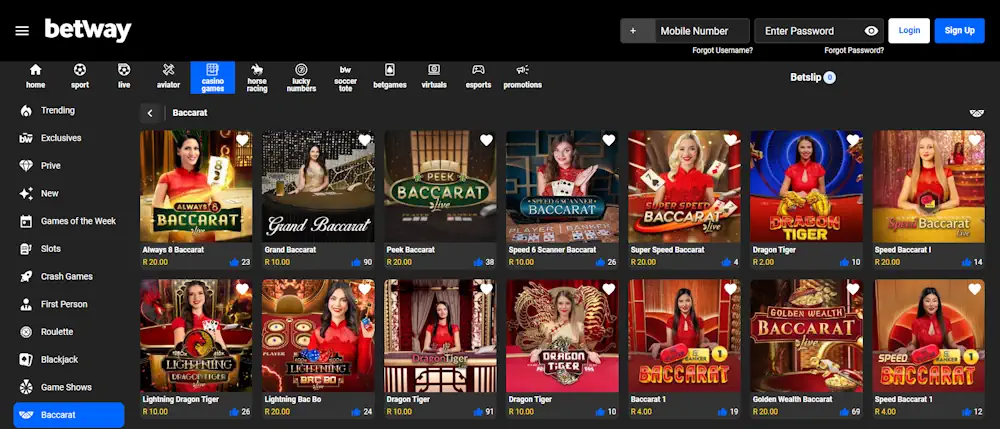Screen dimensions: 1000x429
Task: Select the casino games tab
Action: pyautogui.click(x=212, y=77)
